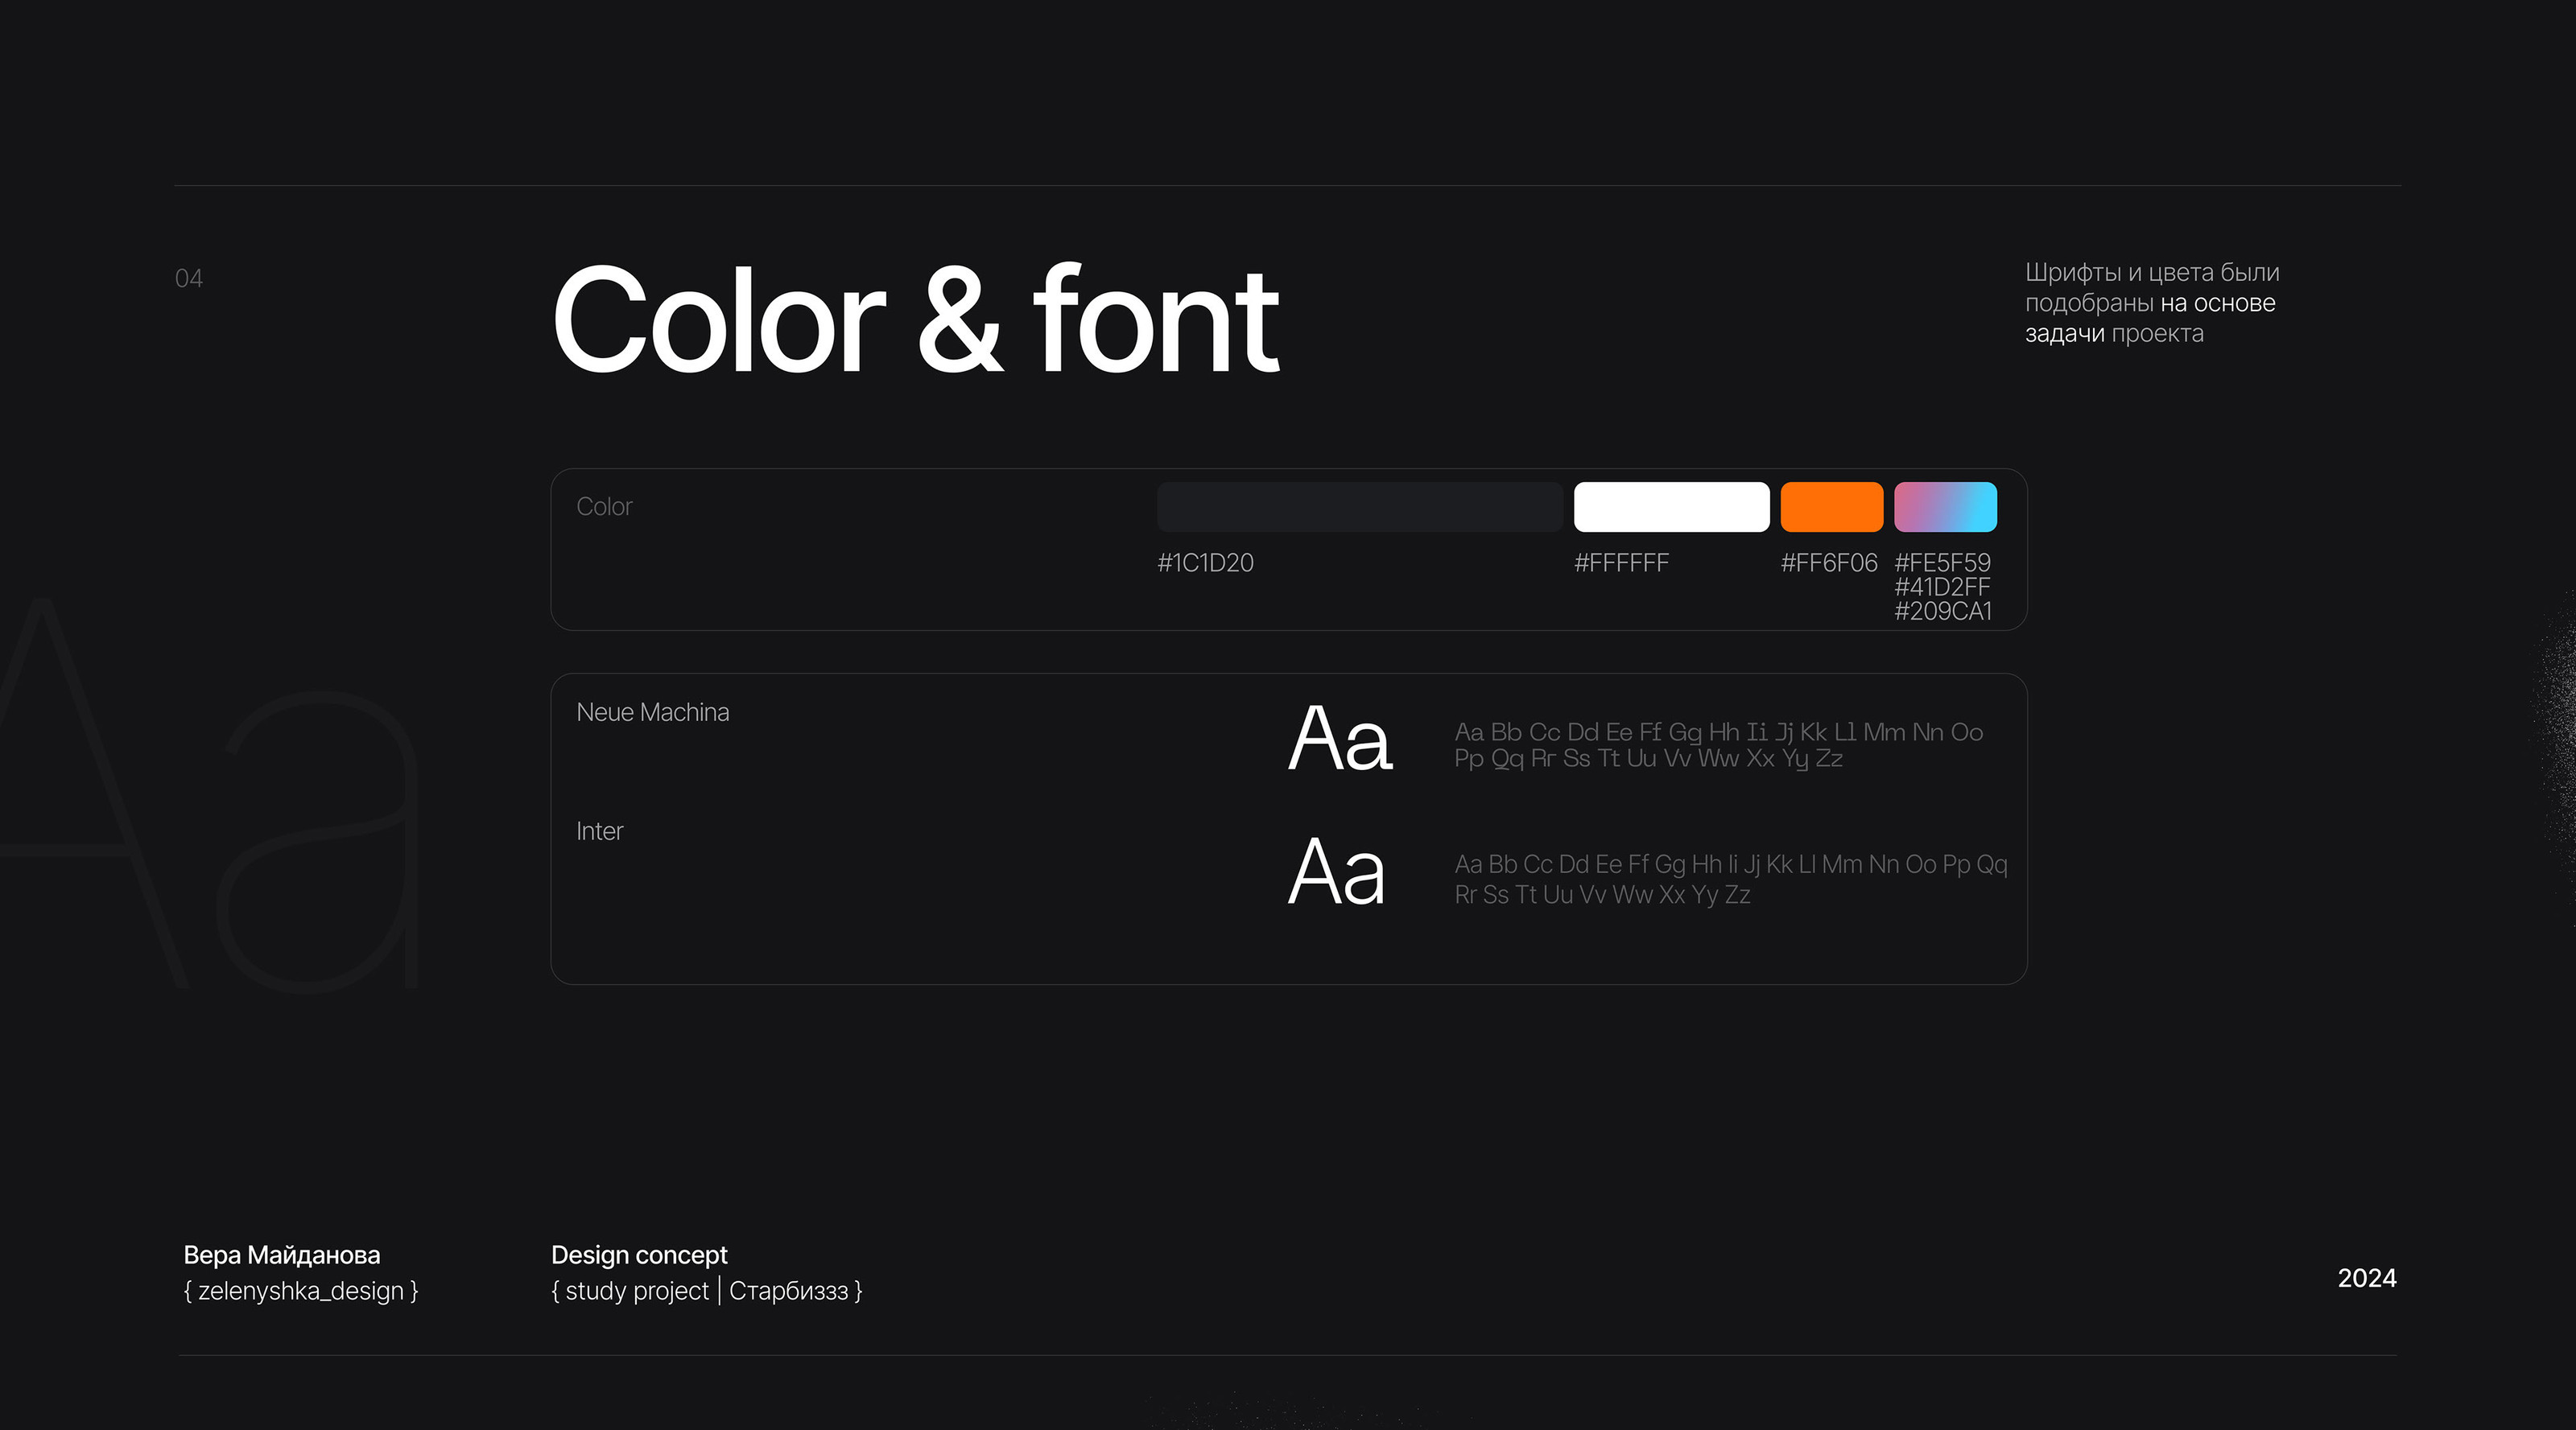Click the #209CA1 hex code
The width and height of the screenshot is (2576, 1430).
click(x=1942, y=611)
